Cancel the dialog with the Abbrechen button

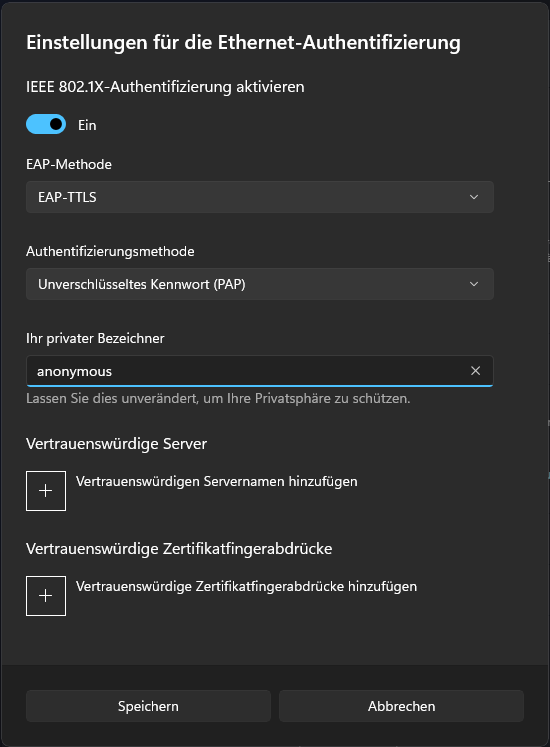(x=401, y=706)
